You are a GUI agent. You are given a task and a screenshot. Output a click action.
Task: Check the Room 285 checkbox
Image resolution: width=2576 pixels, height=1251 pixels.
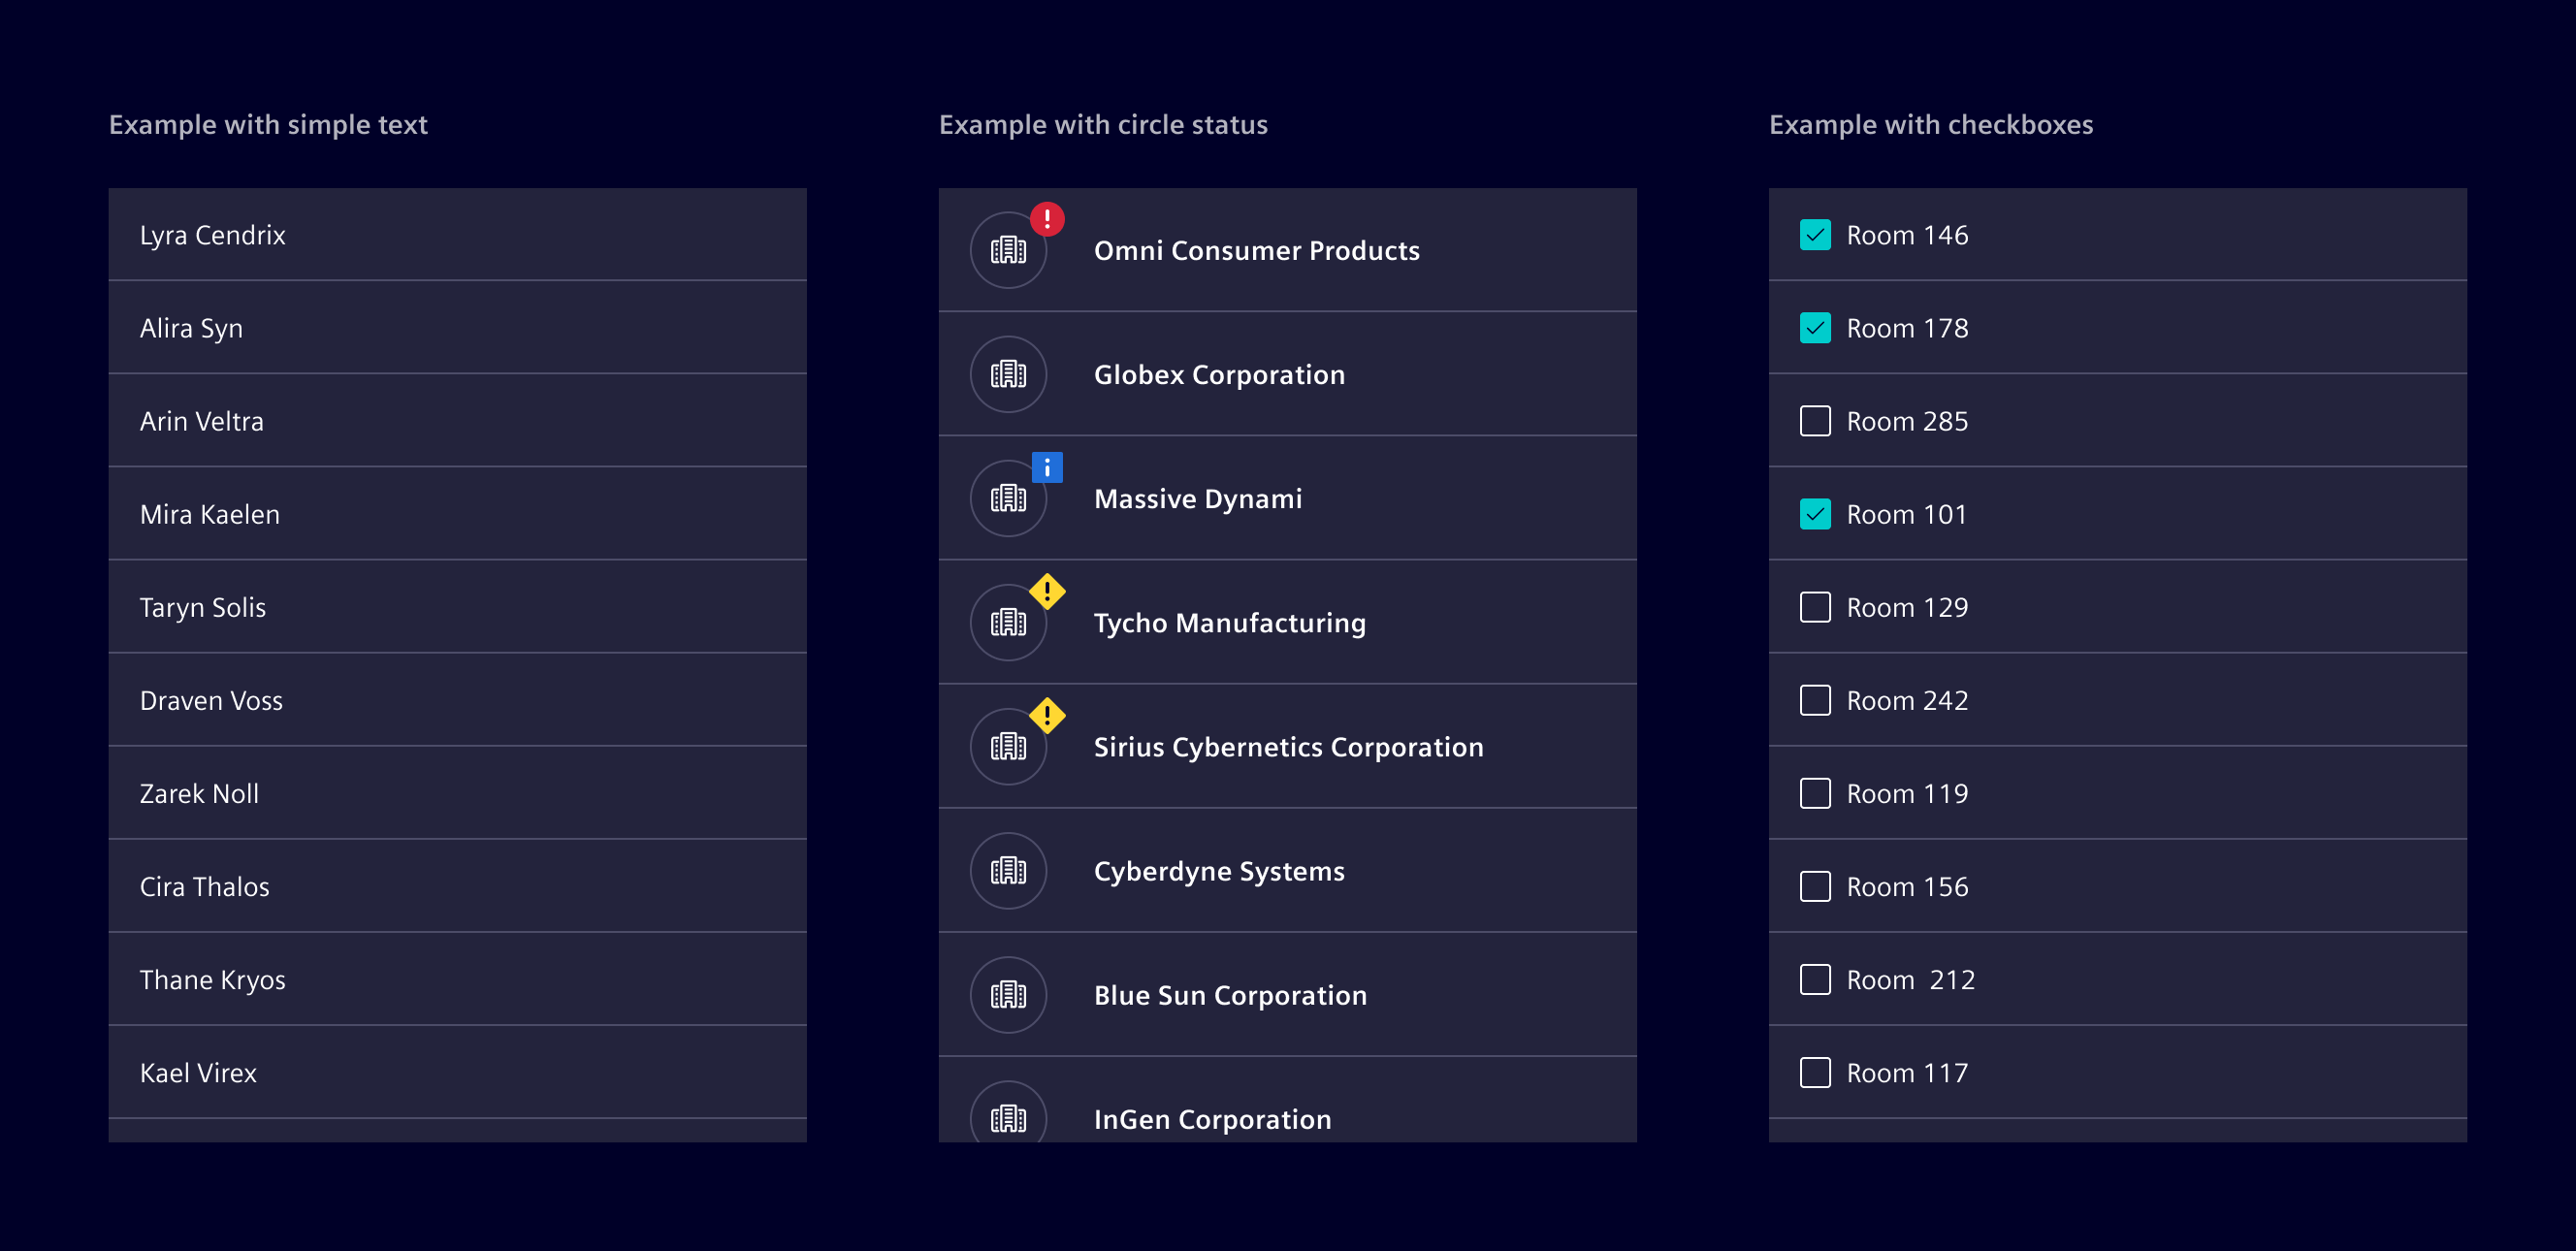(x=1815, y=421)
